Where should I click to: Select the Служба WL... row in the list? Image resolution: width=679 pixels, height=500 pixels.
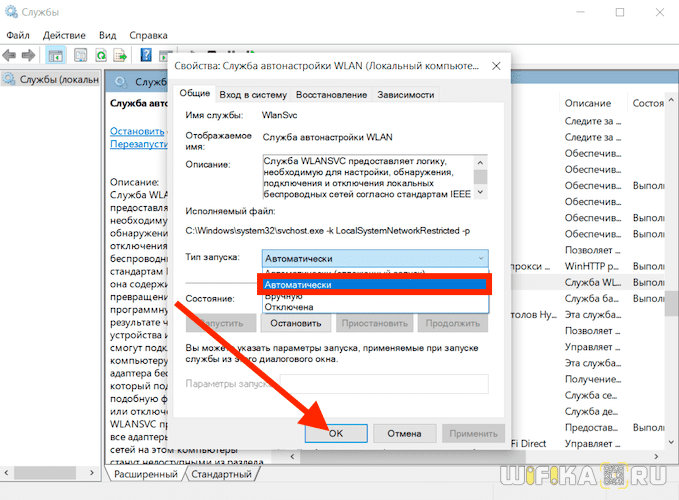coord(592,282)
